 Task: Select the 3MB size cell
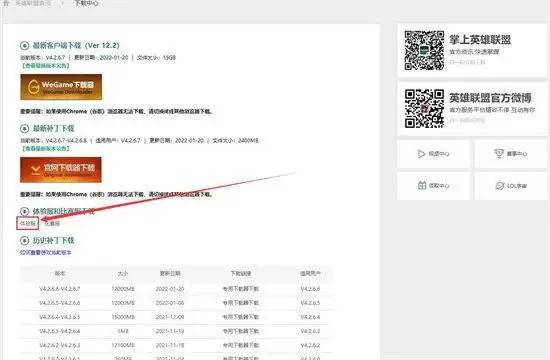point(123,331)
